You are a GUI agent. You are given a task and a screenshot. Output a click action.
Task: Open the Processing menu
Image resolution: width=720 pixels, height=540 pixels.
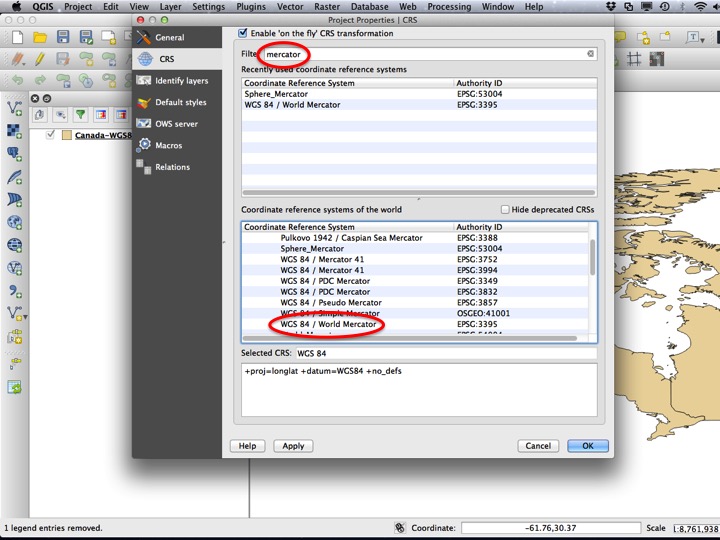pos(449,6)
